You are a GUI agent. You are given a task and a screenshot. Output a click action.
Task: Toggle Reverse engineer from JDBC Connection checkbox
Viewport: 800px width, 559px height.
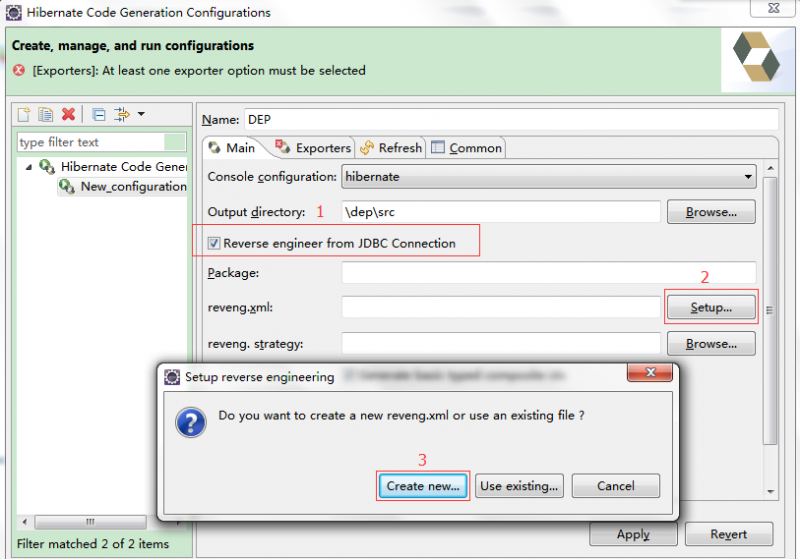tap(214, 243)
